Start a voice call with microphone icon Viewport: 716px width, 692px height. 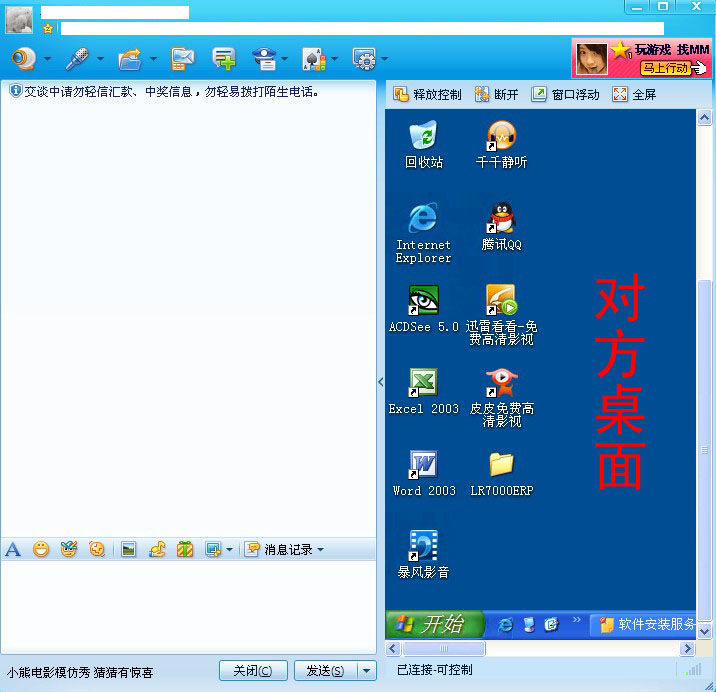[77, 59]
